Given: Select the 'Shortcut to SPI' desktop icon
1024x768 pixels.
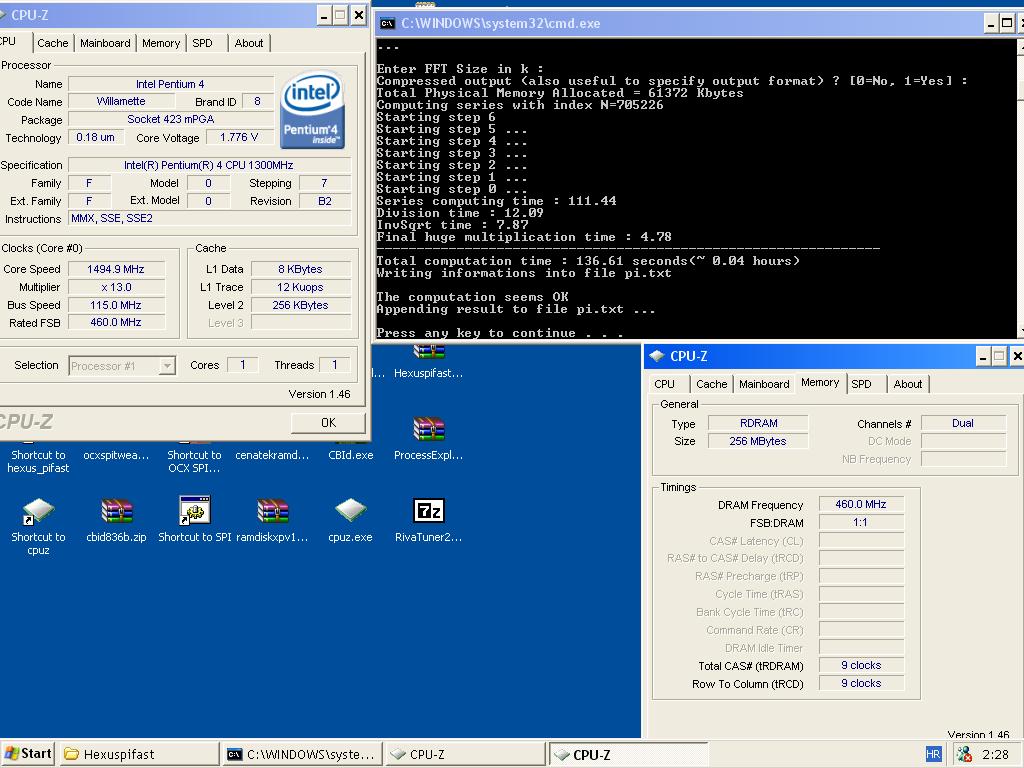Looking at the screenshot, I should 195,511.
